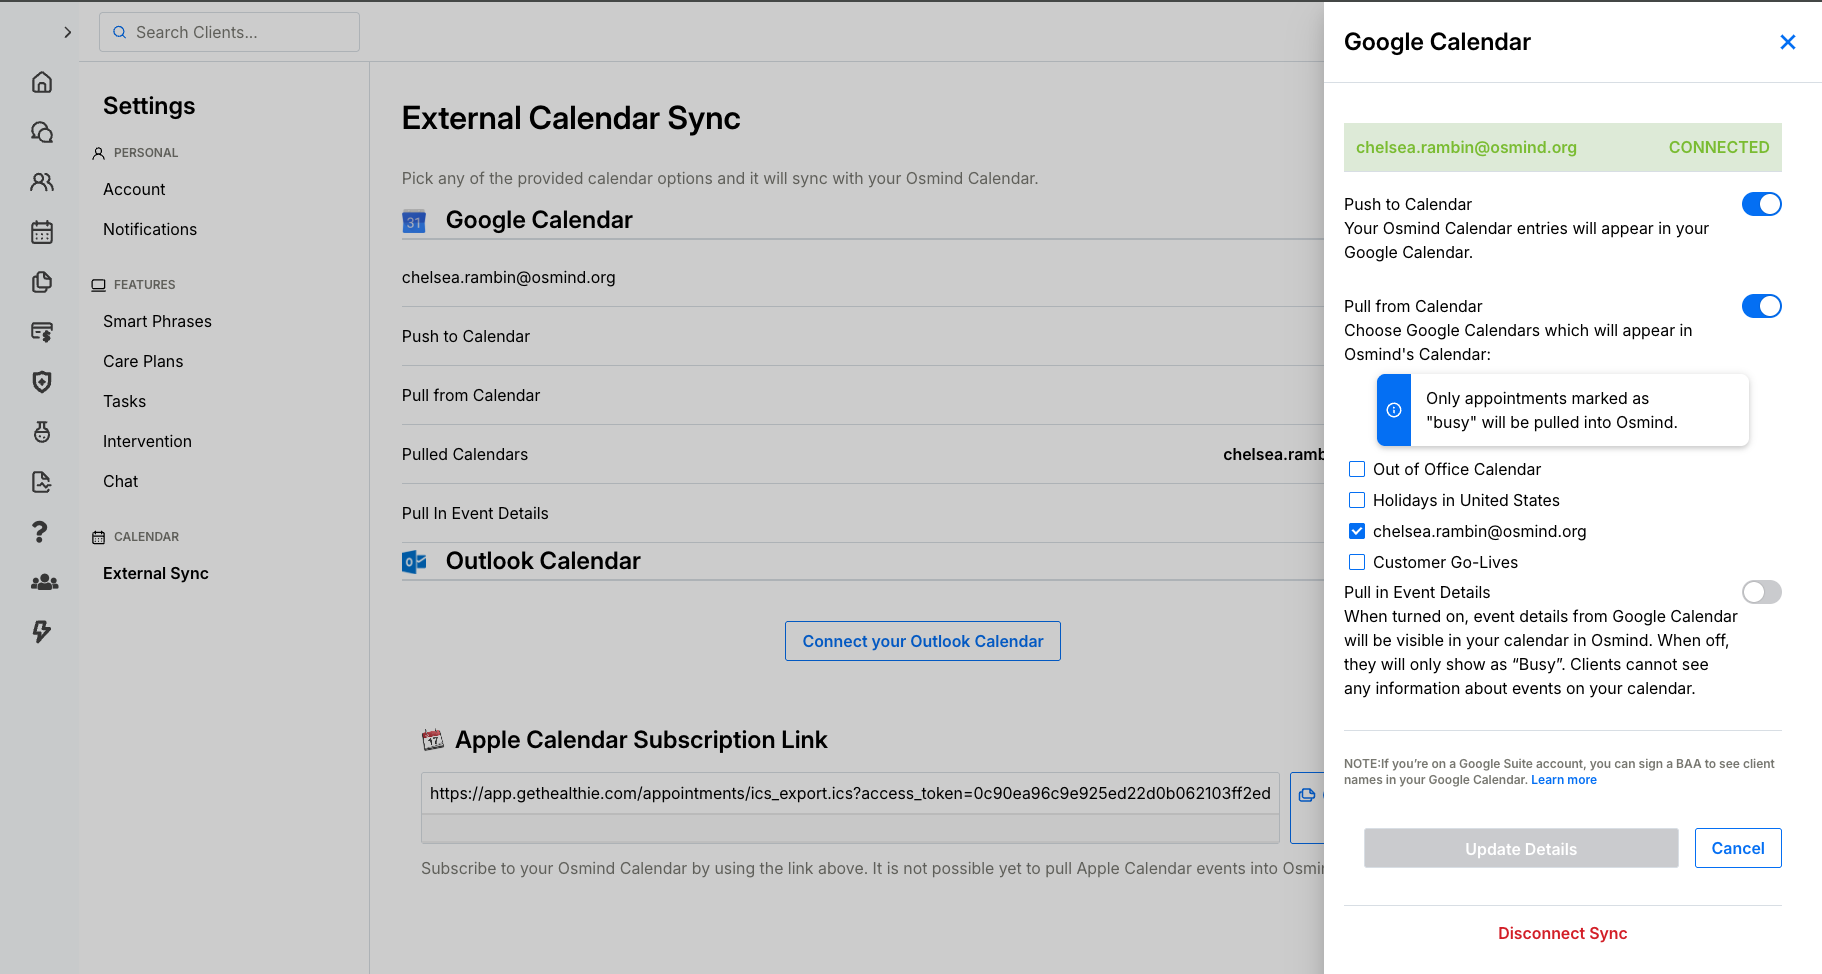
Task: Open Intervention settings
Action: point(147,441)
